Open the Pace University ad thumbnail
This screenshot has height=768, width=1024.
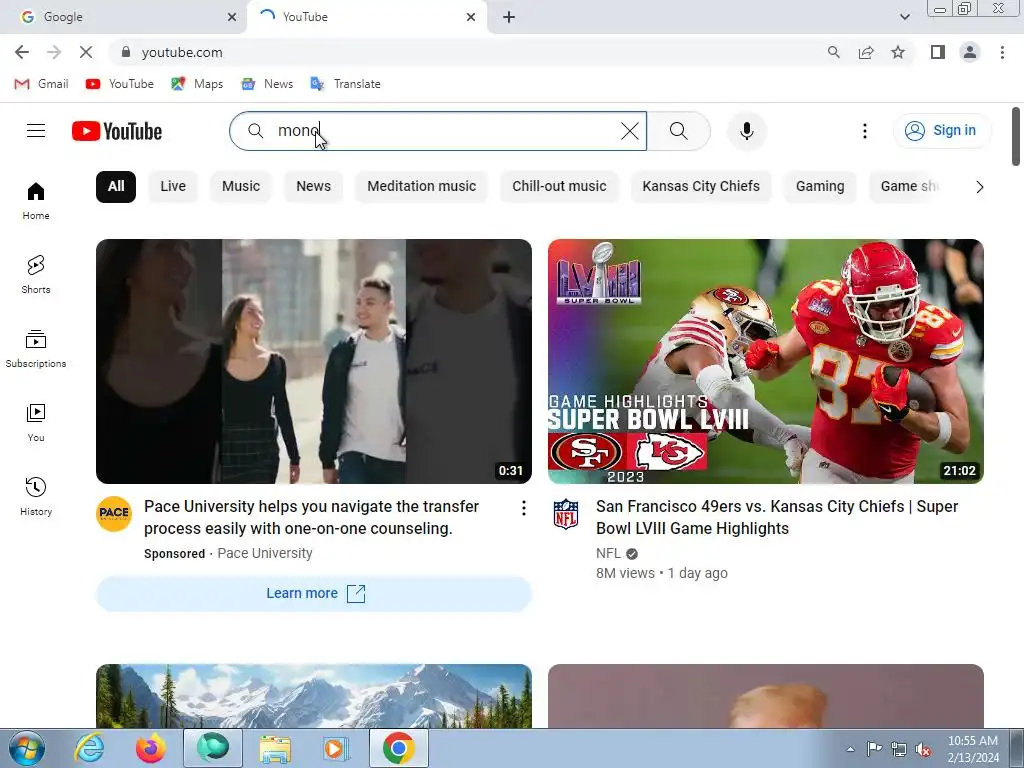click(313, 361)
